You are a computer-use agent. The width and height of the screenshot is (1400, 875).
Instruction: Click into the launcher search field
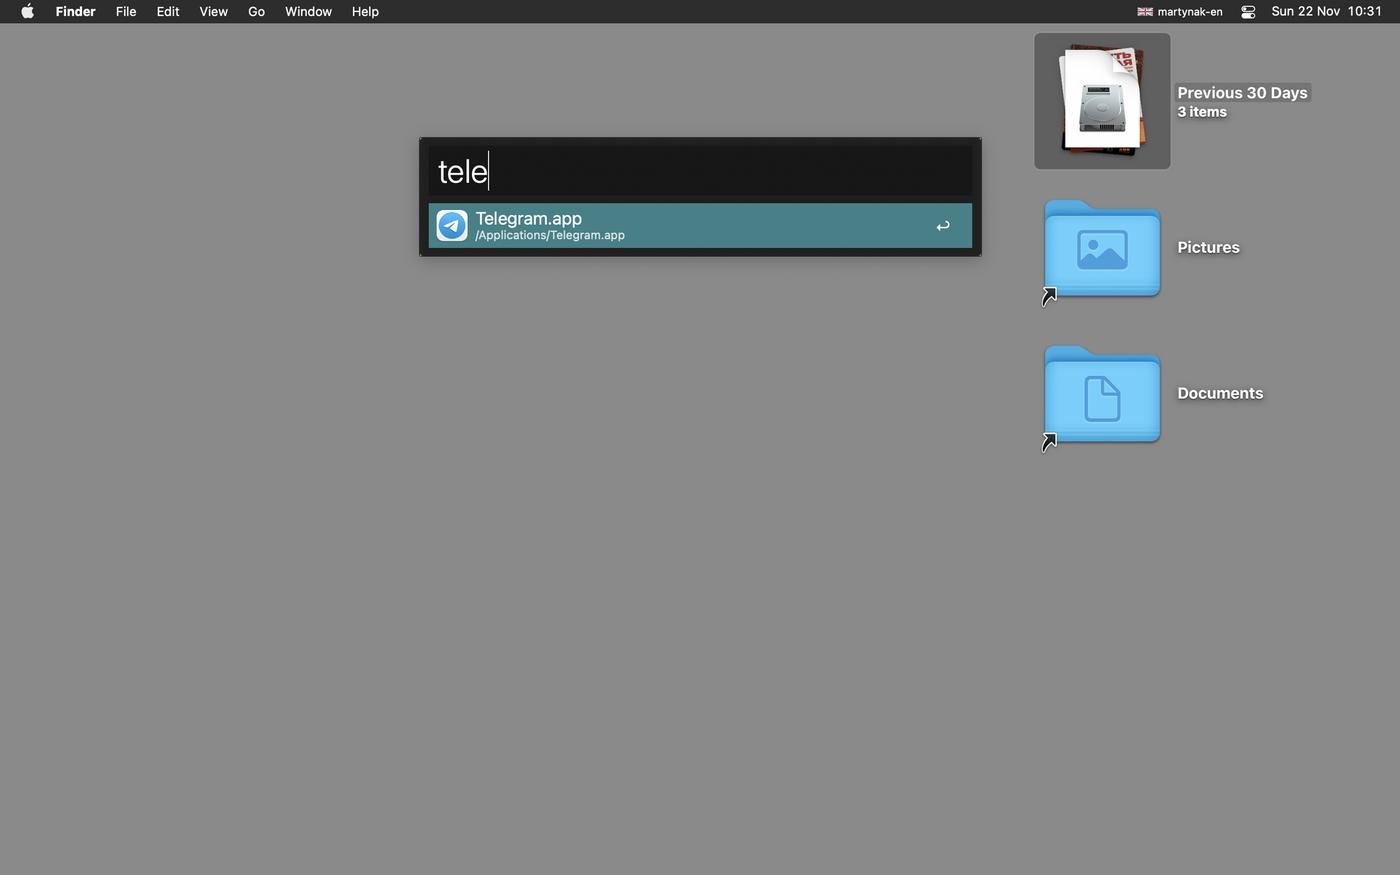(700, 171)
